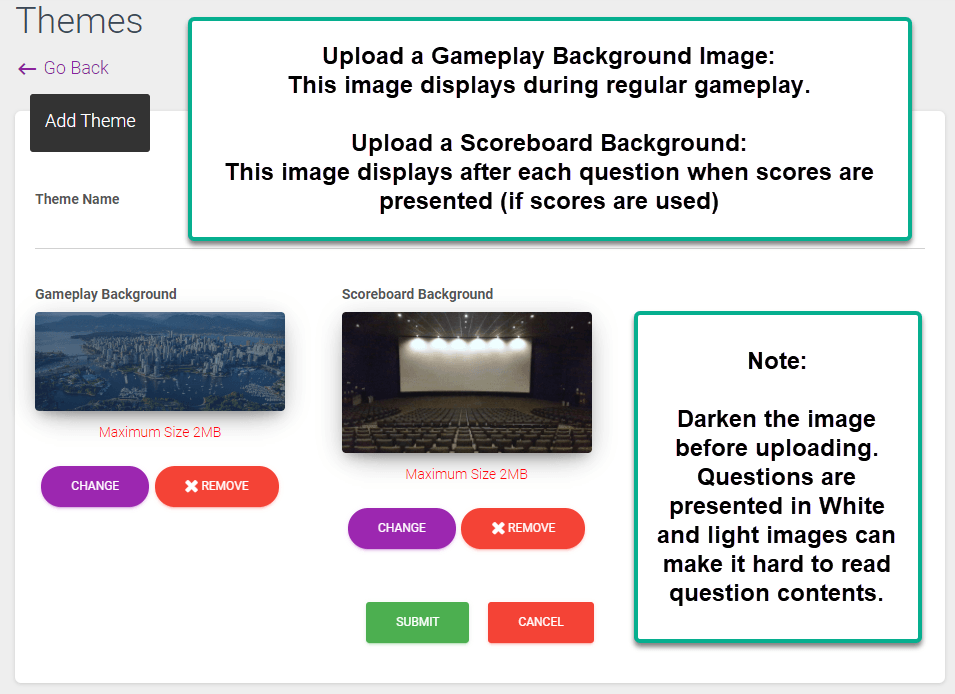The width and height of the screenshot is (955, 694).
Task: Select the city skyline Gameplay Background thumbnail
Action: pyautogui.click(x=159, y=361)
